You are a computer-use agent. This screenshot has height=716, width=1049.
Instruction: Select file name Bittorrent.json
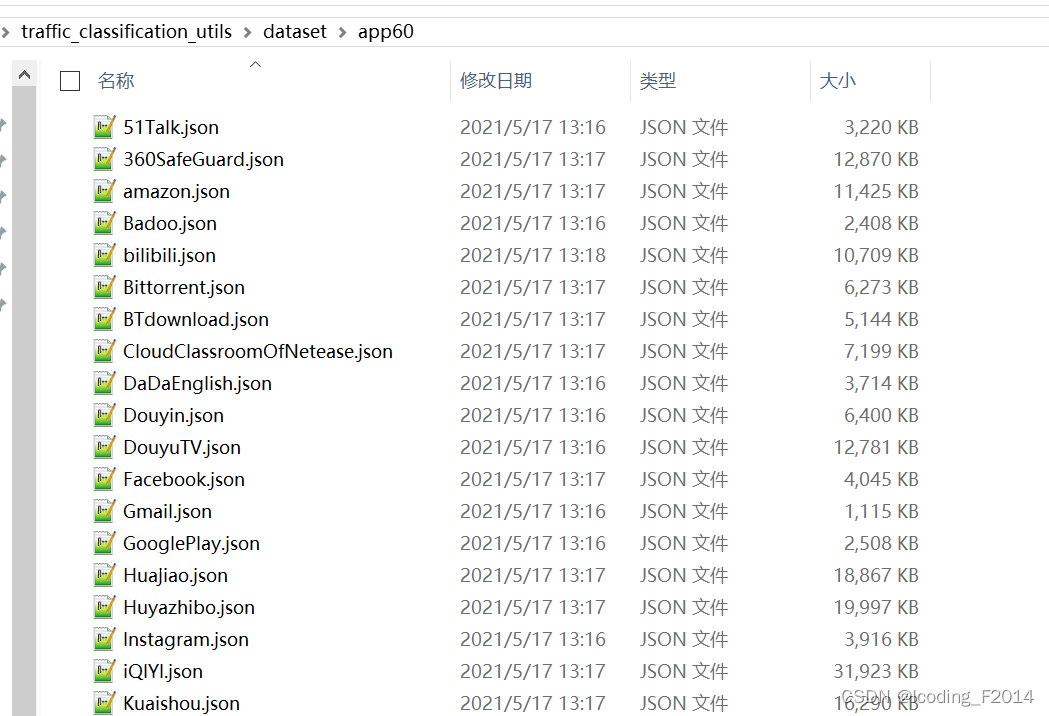(x=184, y=288)
